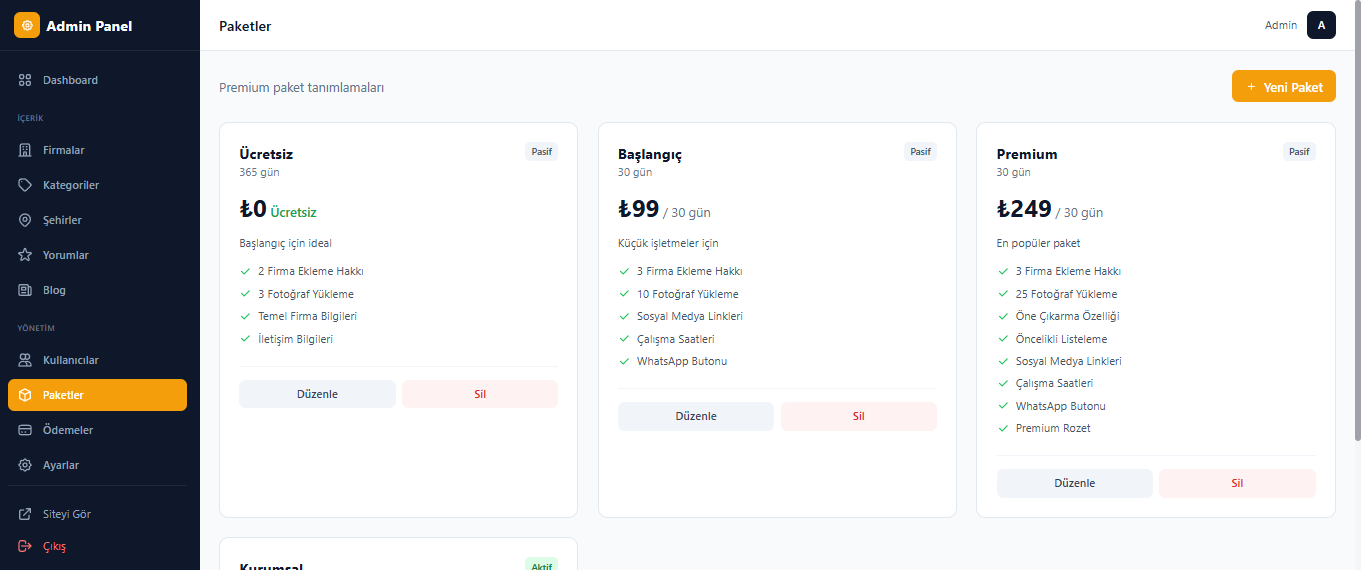Viewport: 1366px width, 570px height.
Task: Create a package with Yeni Paket button
Action: tap(1283, 87)
